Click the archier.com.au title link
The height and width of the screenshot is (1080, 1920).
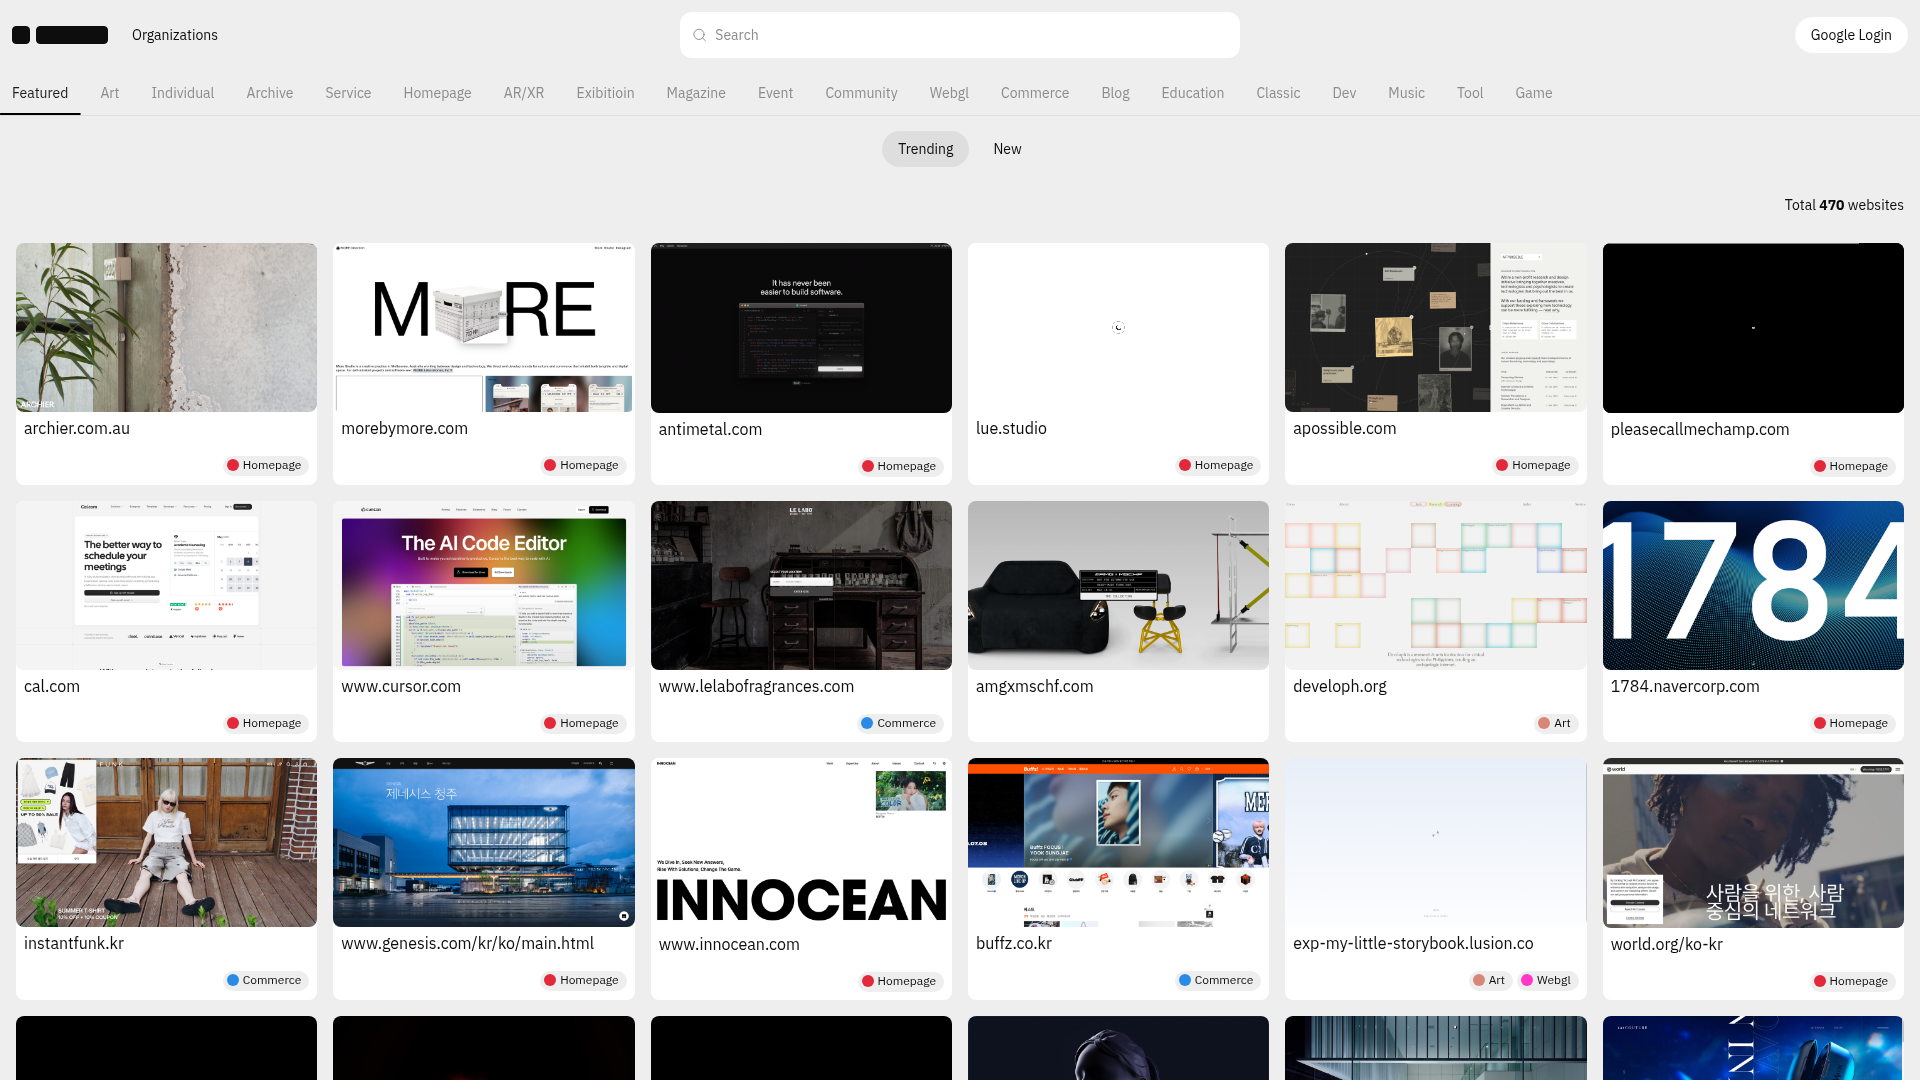point(77,428)
